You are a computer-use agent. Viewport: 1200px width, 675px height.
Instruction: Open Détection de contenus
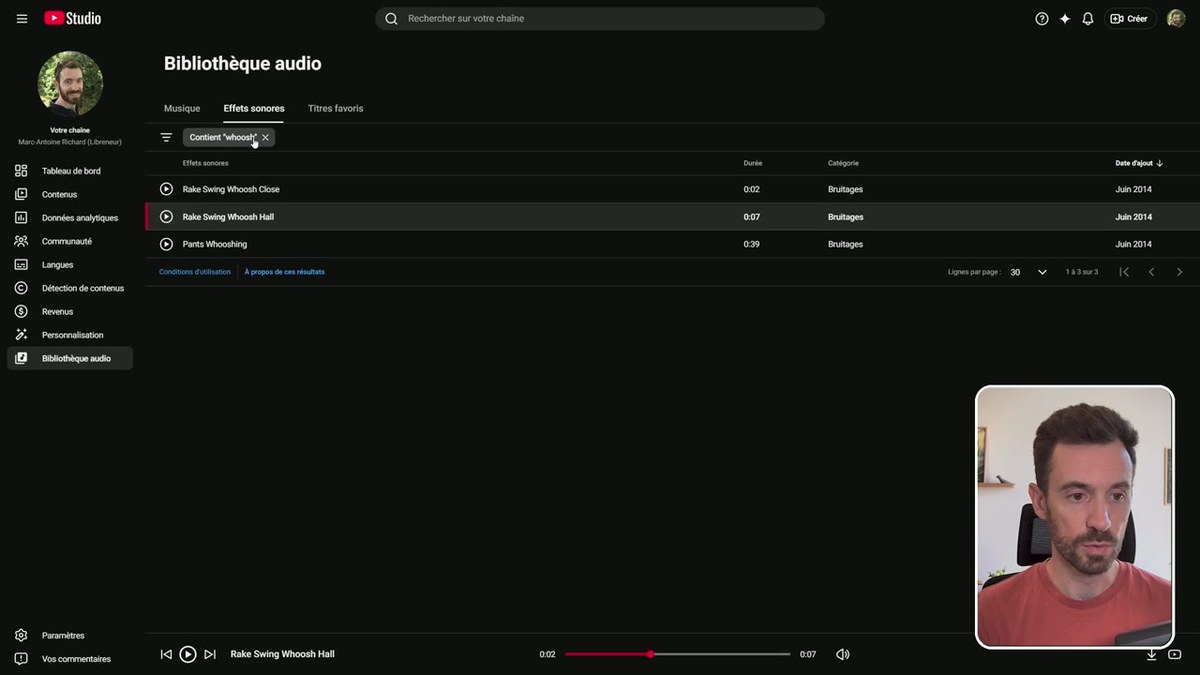(70, 288)
